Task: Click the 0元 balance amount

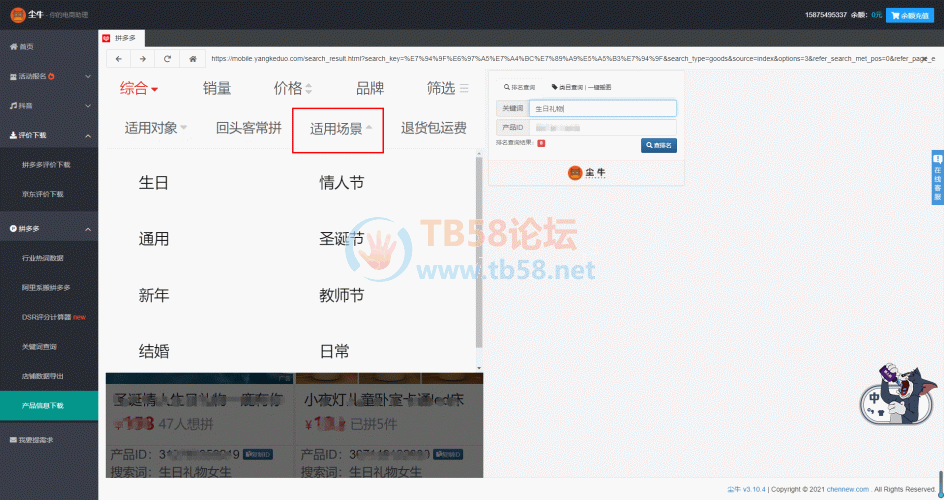Action: 877,15
